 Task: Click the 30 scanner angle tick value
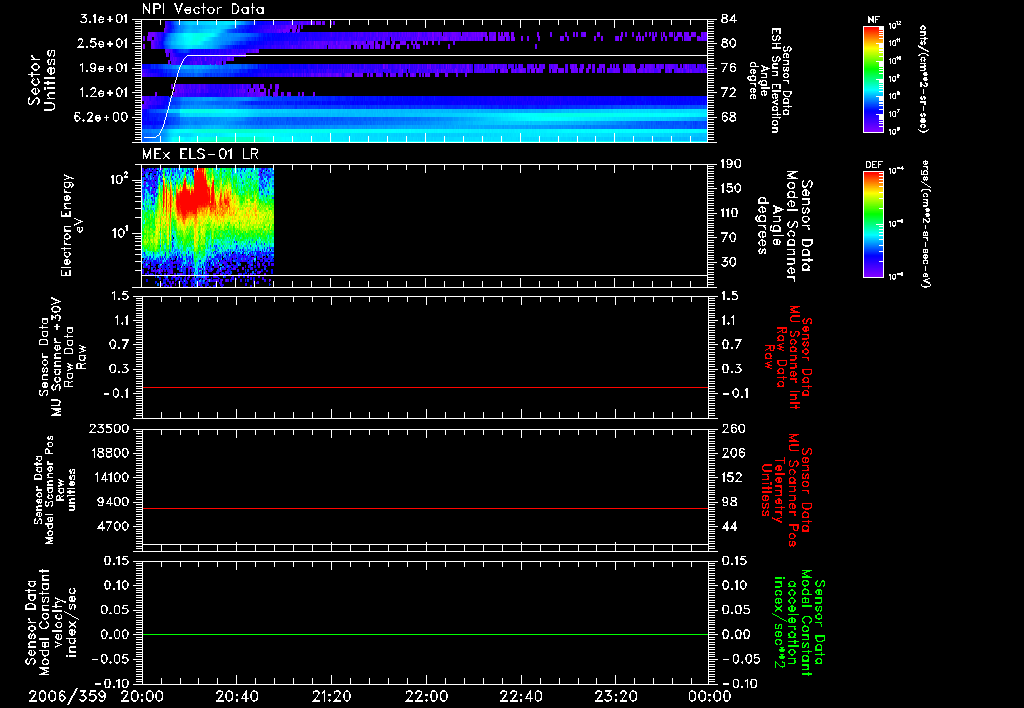click(729, 262)
